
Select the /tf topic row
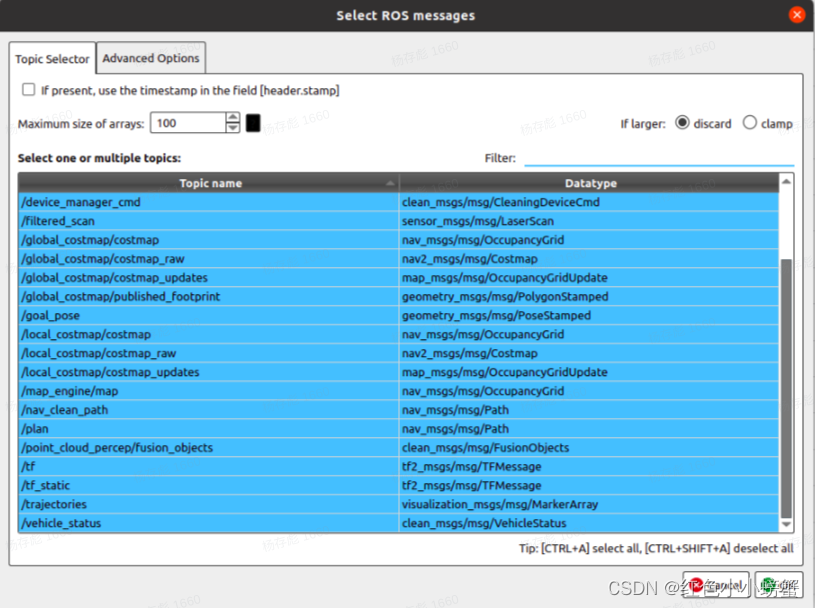tap(200, 466)
